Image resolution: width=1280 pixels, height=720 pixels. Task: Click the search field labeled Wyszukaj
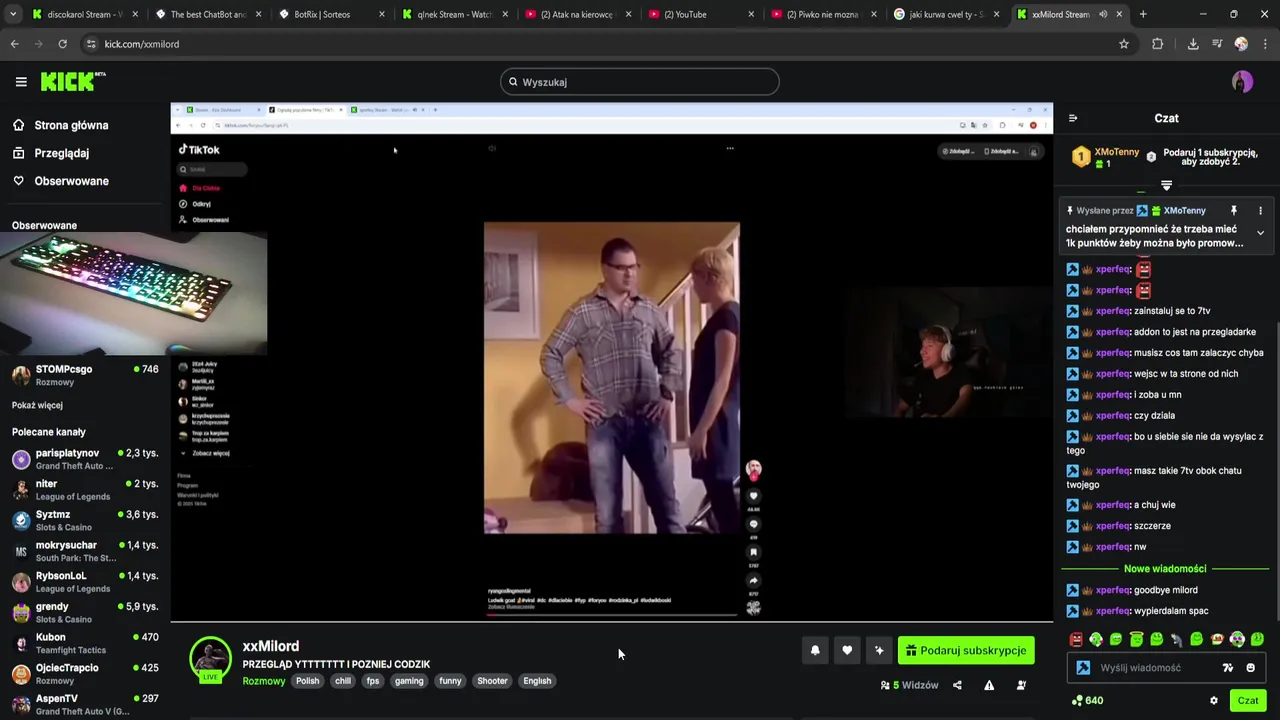pyautogui.click(x=640, y=82)
